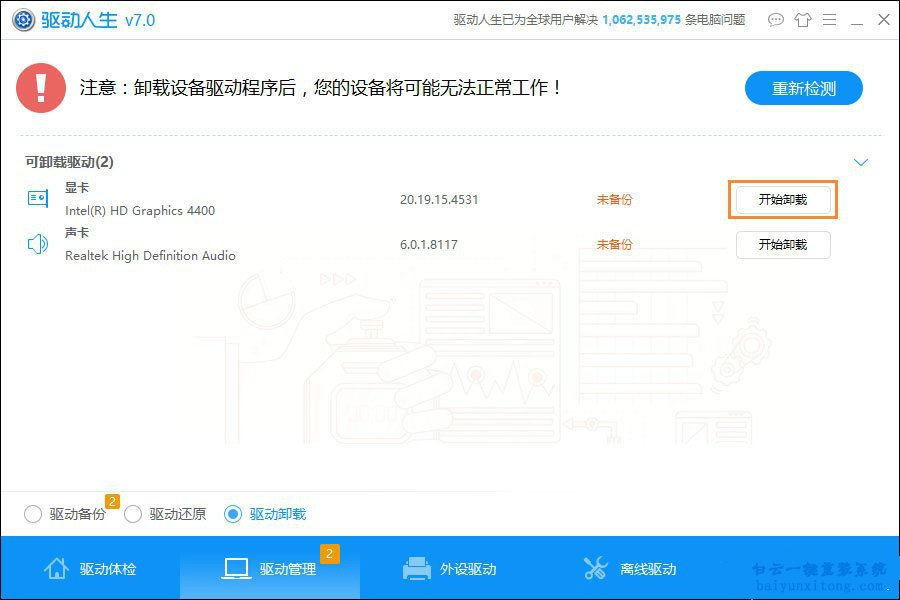Select the 驱动备份 radio button
900x600 pixels.
tap(33, 514)
